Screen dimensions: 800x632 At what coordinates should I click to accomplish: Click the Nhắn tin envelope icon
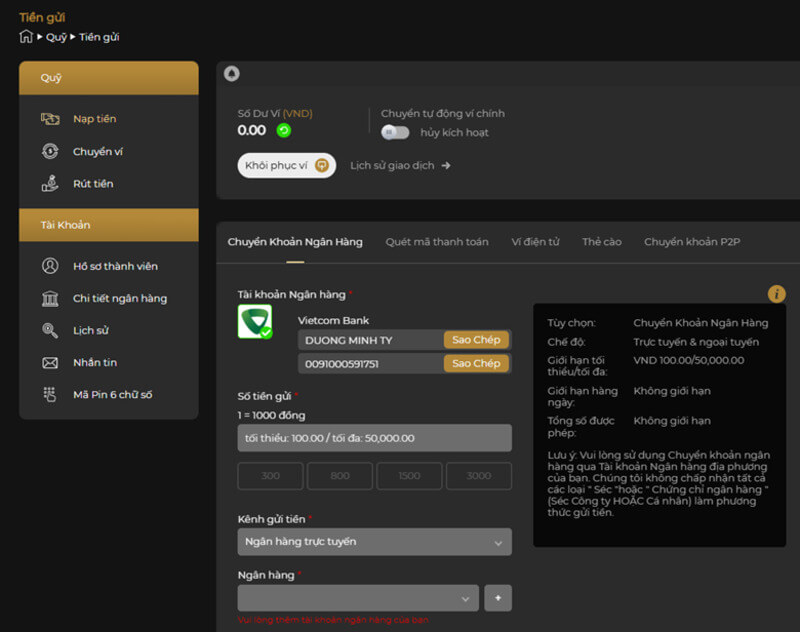click(x=50, y=363)
